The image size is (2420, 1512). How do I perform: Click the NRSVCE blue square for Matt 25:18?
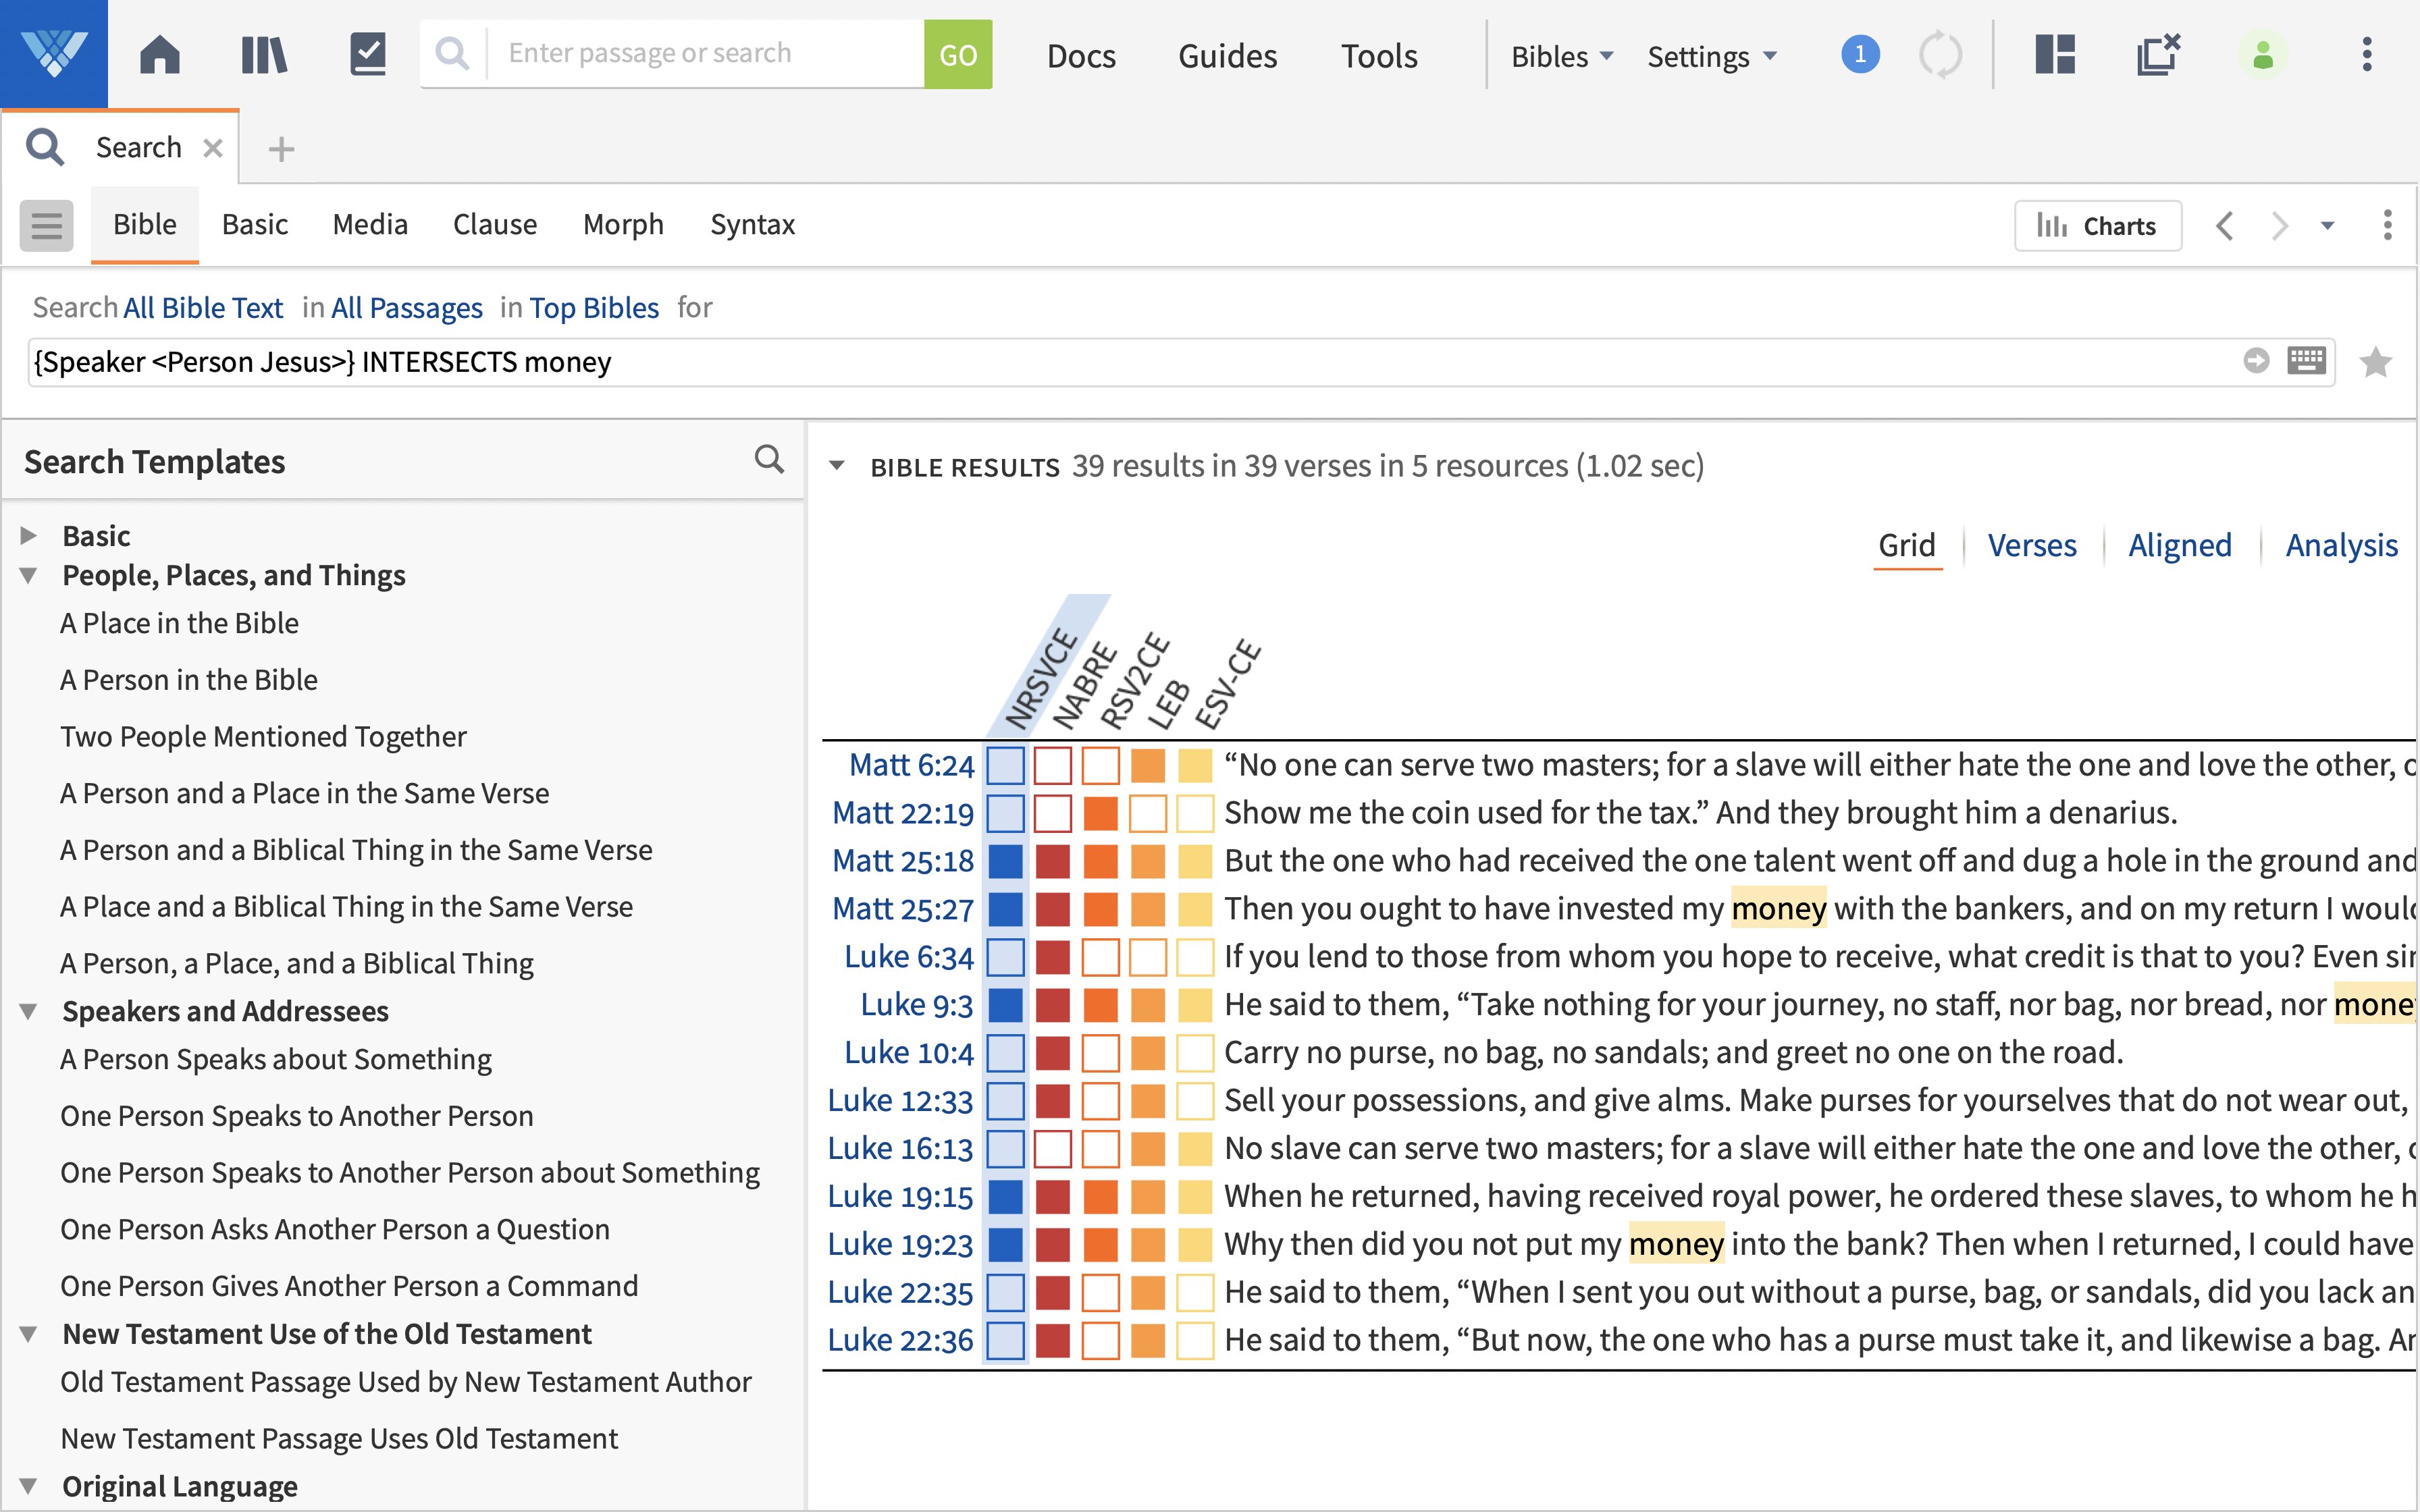(x=1005, y=861)
